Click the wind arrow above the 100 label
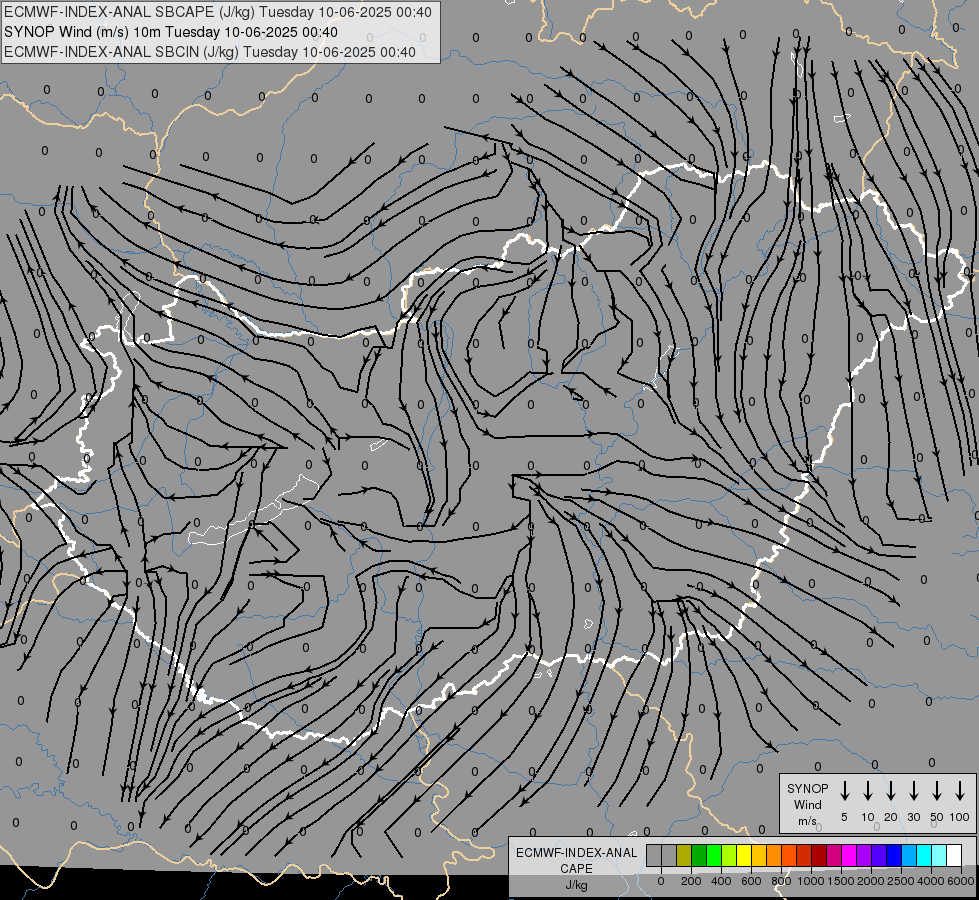Viewport: 979px width, 900px height. click(x=960, y=791)
